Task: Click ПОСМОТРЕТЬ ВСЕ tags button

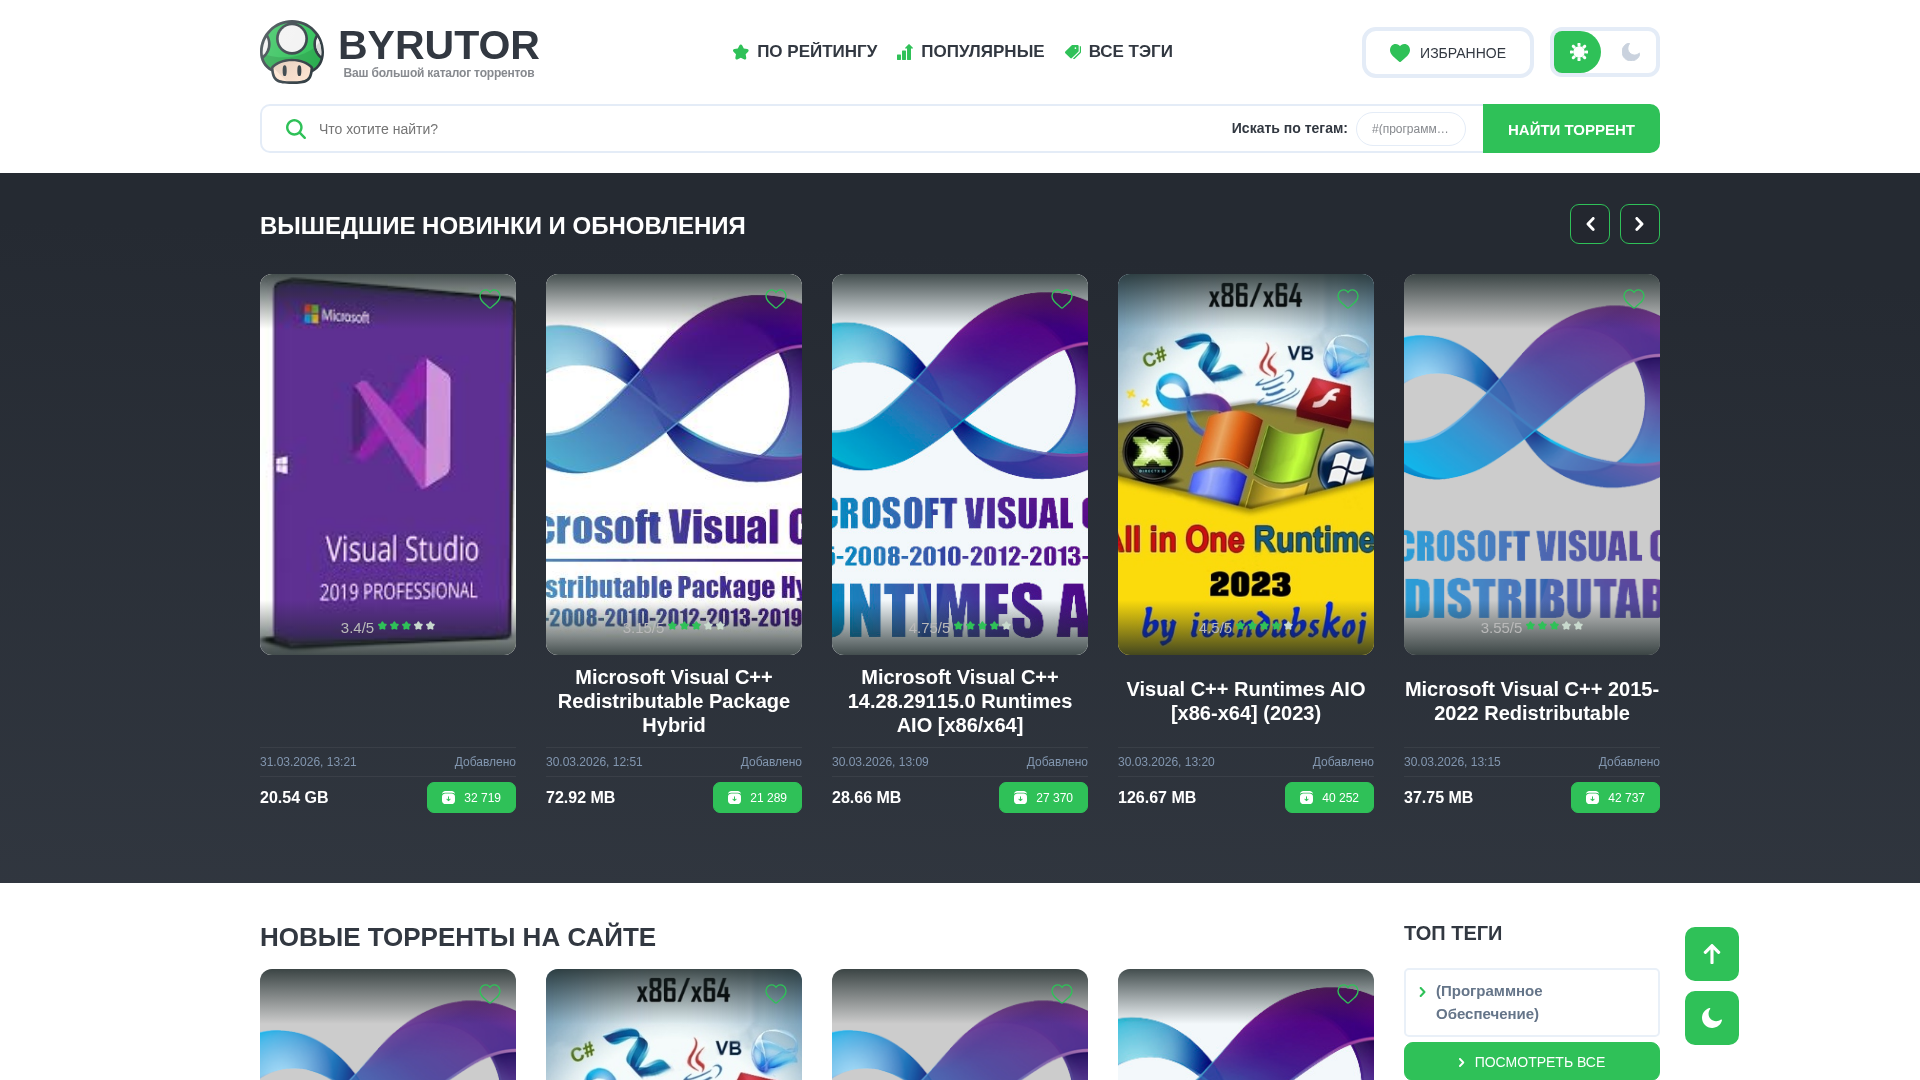Action: [1532, 1062]
